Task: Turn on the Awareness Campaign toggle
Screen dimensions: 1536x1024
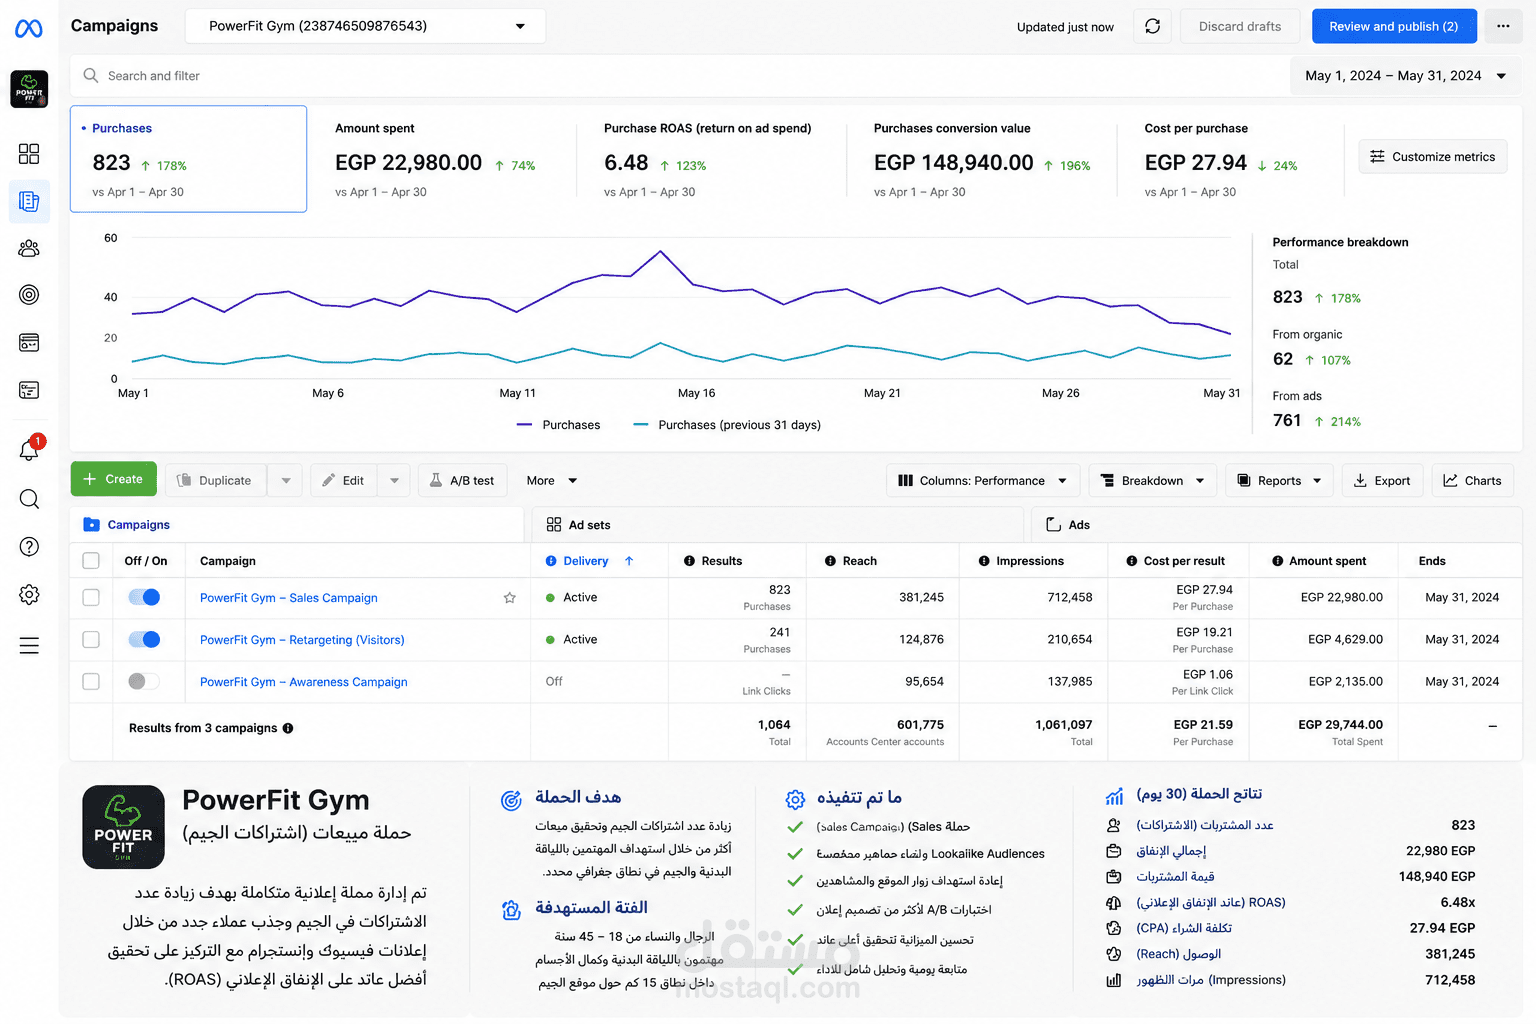Action: click(144, 681)
